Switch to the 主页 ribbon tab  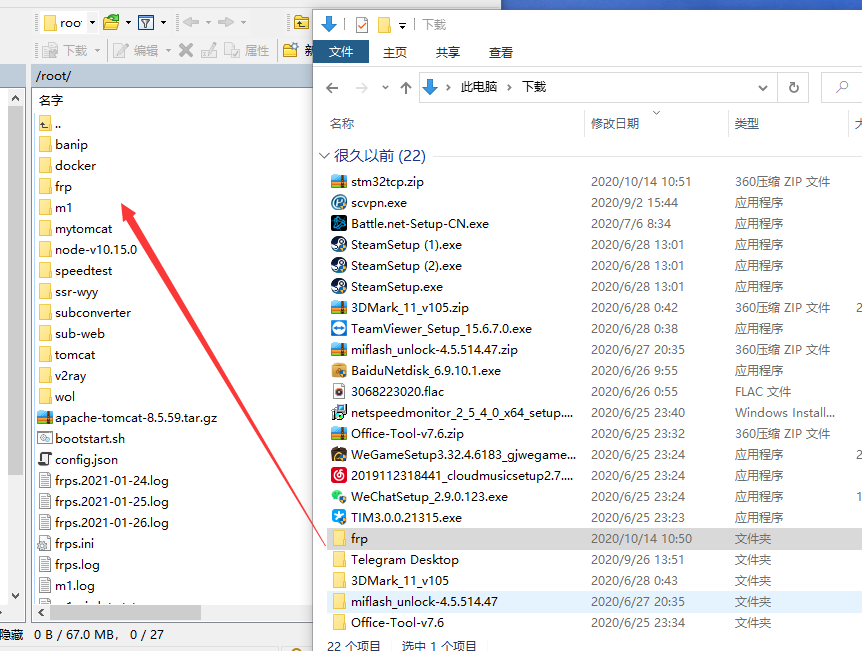point(395,52)
